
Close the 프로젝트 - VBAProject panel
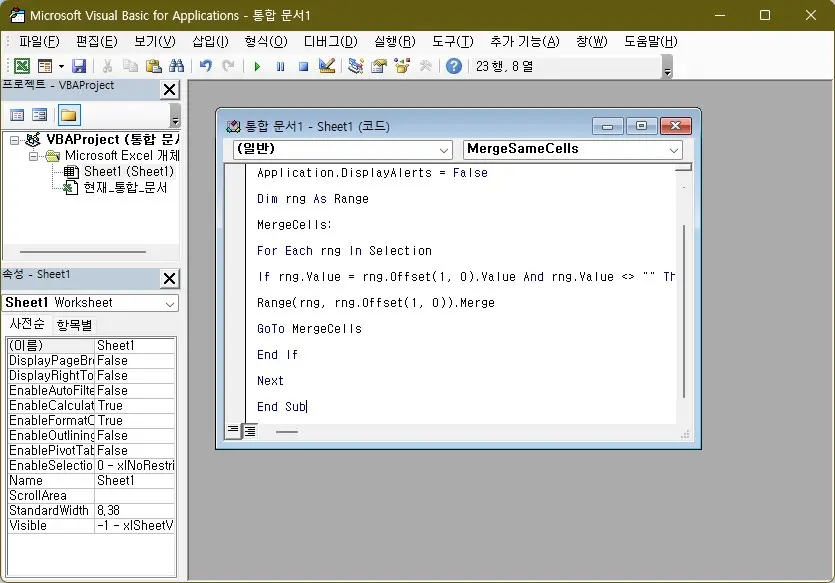click(169, 89)
